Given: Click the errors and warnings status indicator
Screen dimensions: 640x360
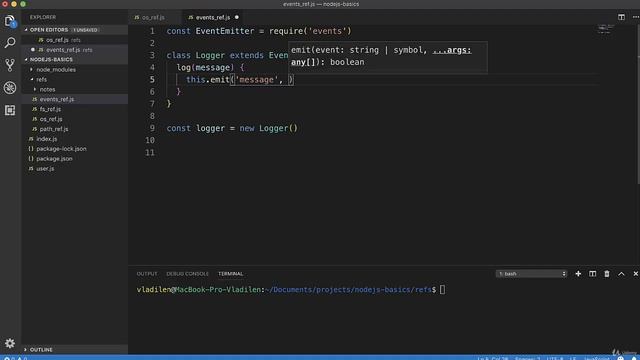Looking at the screenshot, I should click(x=16, y=358).
